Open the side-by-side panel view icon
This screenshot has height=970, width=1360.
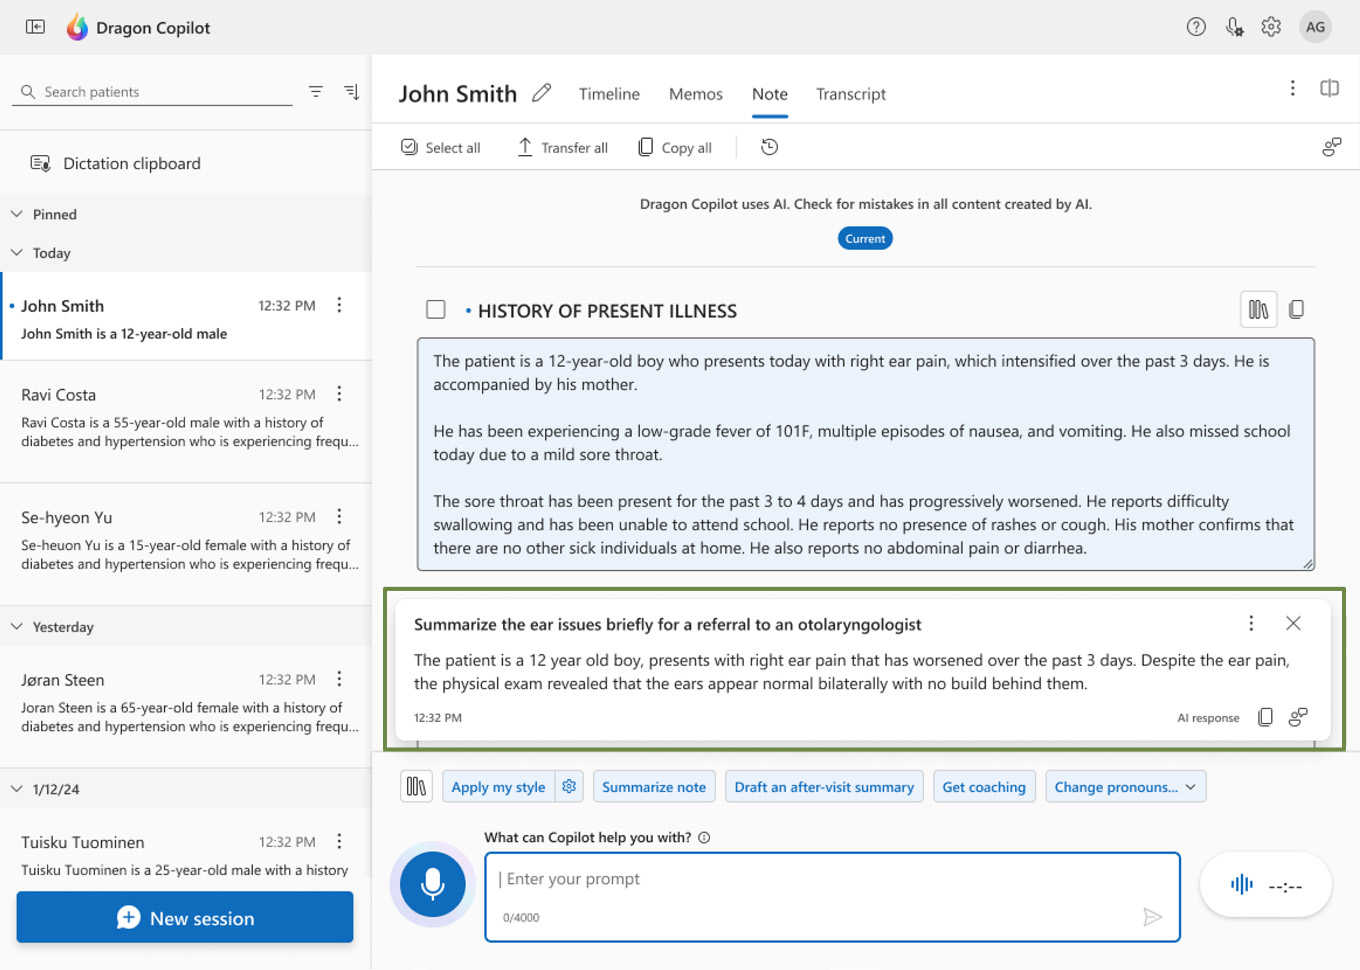(1329, 88)
